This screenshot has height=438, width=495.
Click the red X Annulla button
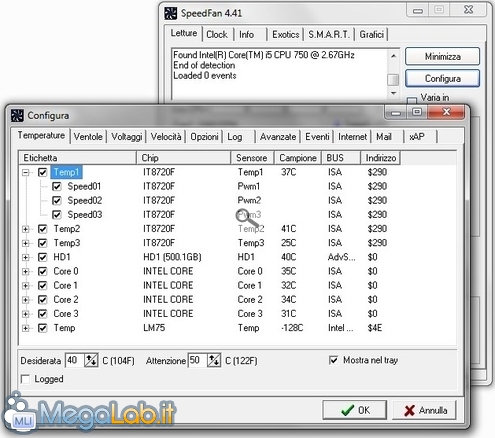click(424, 410)
